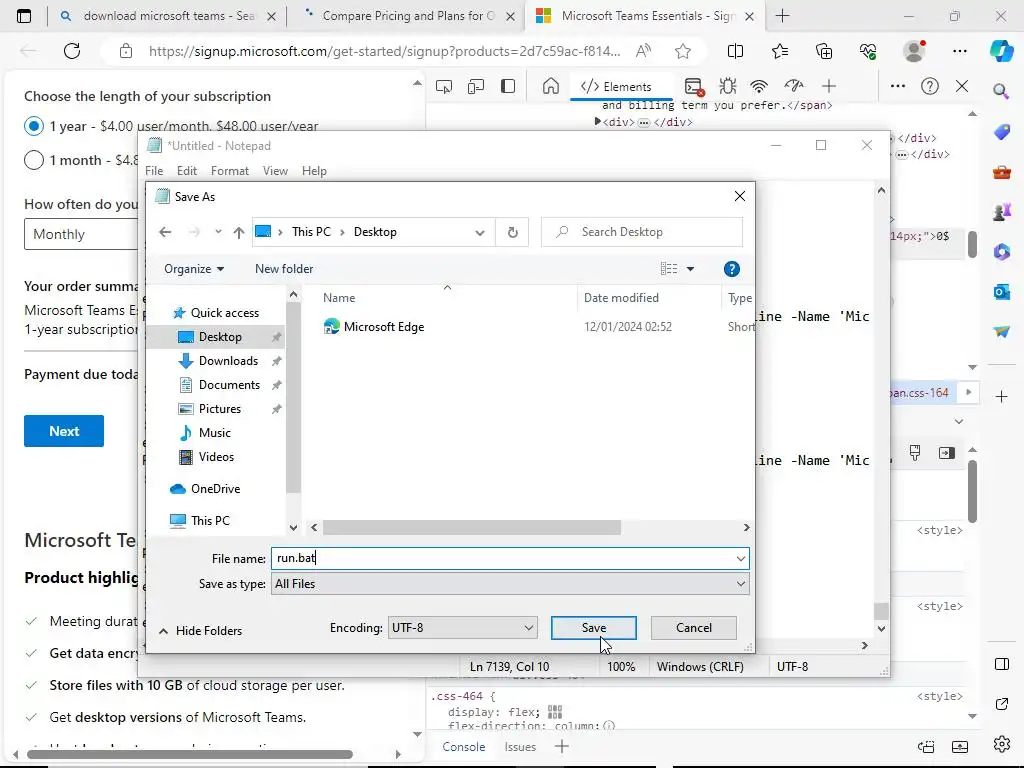Viewport: 1024px width, 768px height.
Task: Open Save As dialog help icon
Action: [x=731, y=269]
